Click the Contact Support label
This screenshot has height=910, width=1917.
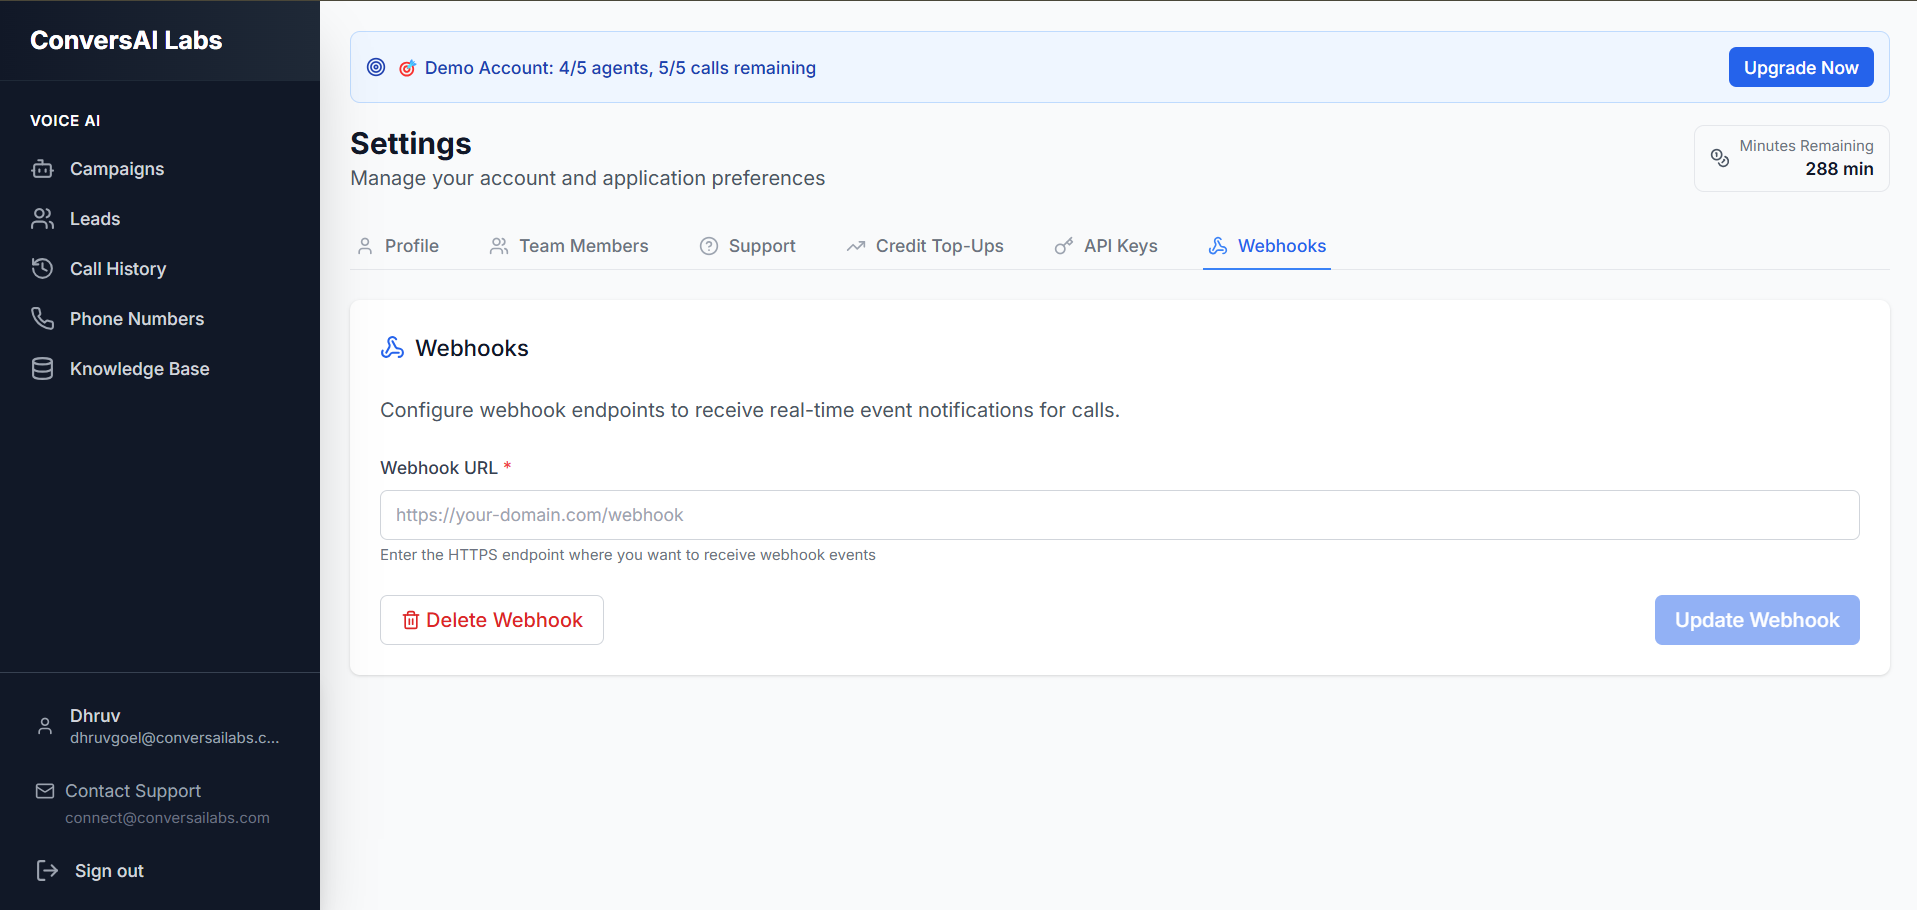point(133,791)
